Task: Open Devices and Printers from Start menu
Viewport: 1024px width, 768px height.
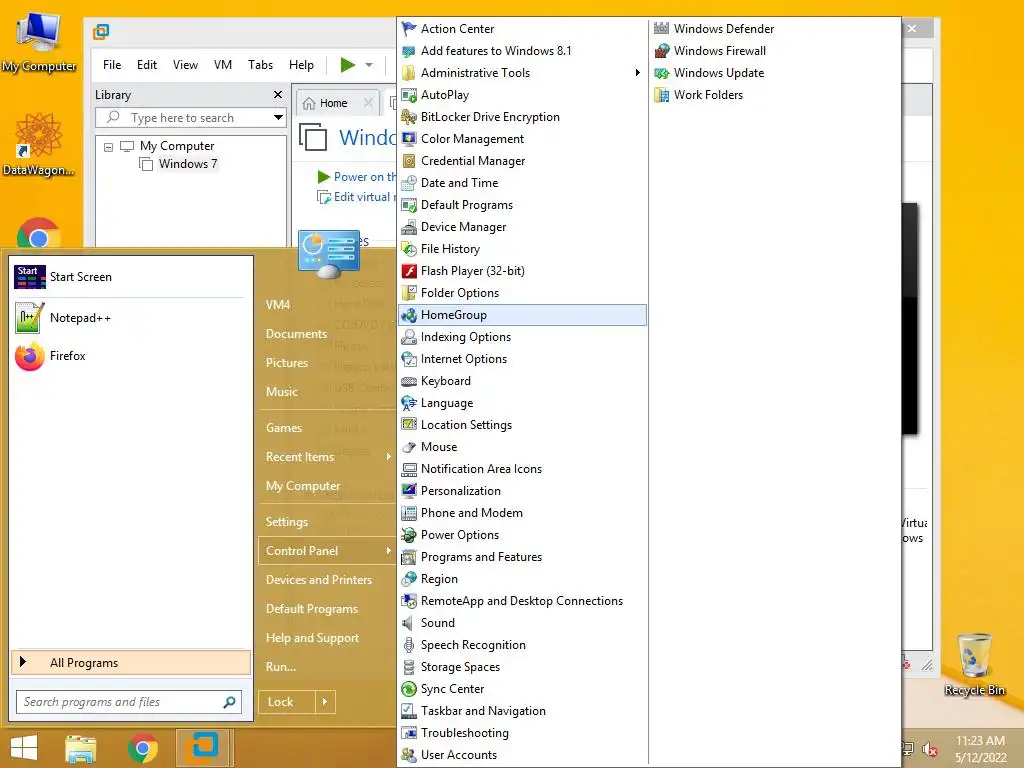Action: [x=319, y=580]
